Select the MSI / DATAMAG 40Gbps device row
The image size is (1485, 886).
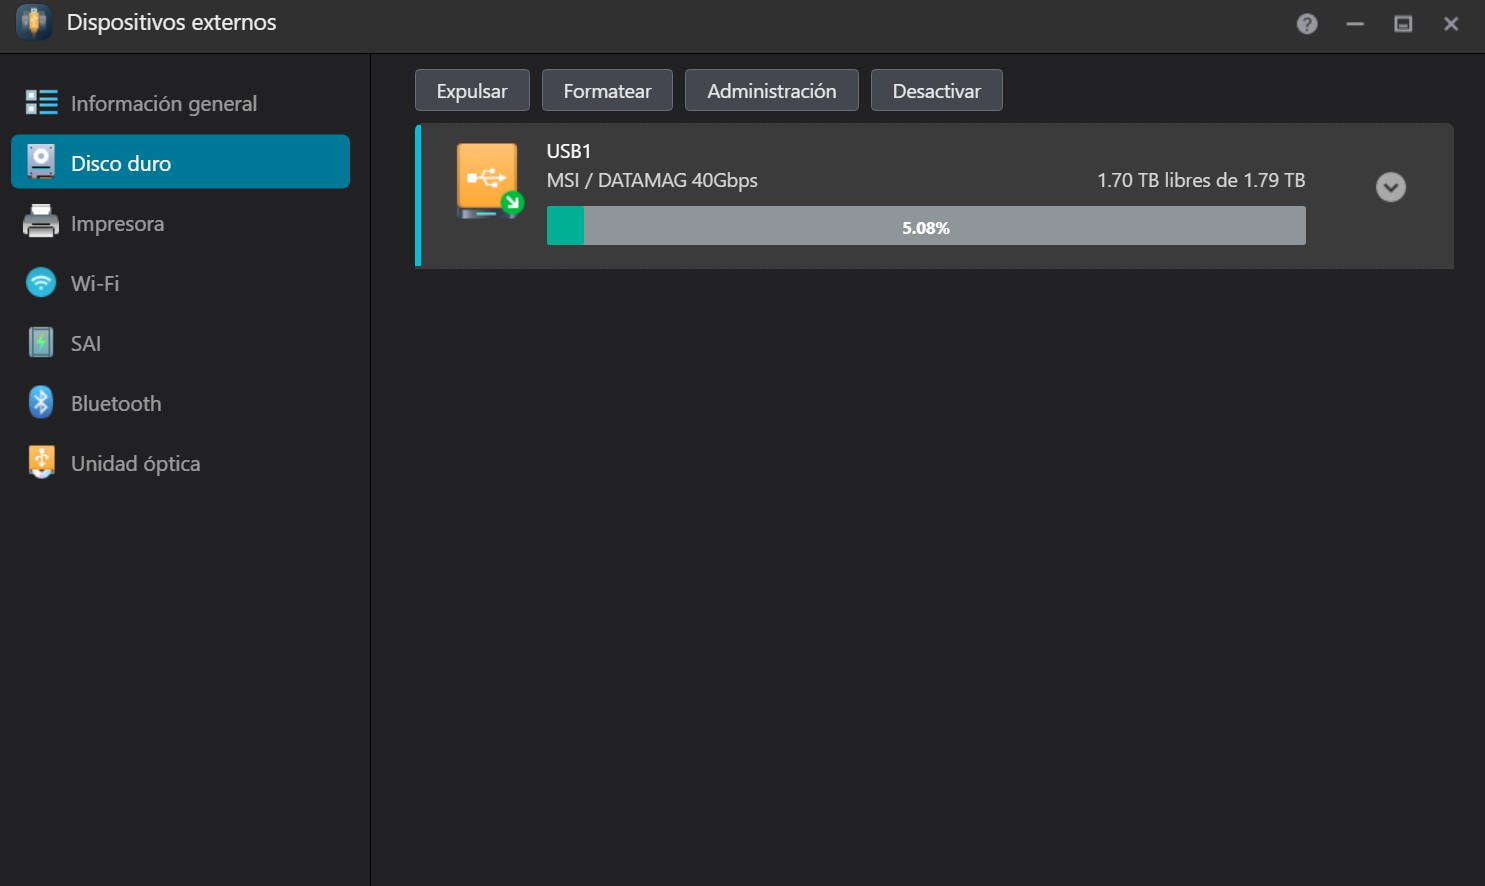[x=934, y=196]
